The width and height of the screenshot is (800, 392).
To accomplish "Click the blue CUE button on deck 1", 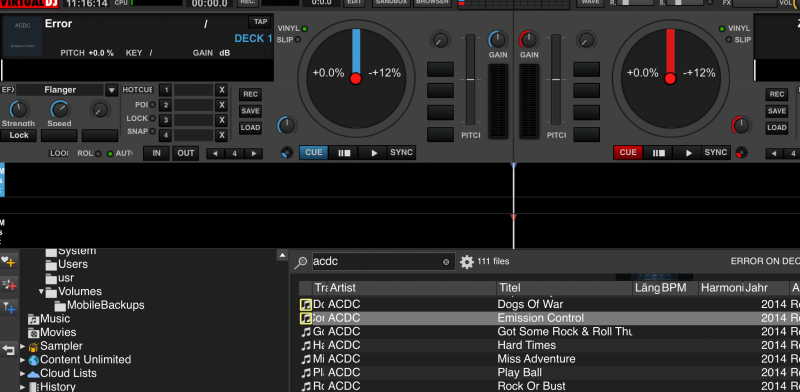I will 314,153.
